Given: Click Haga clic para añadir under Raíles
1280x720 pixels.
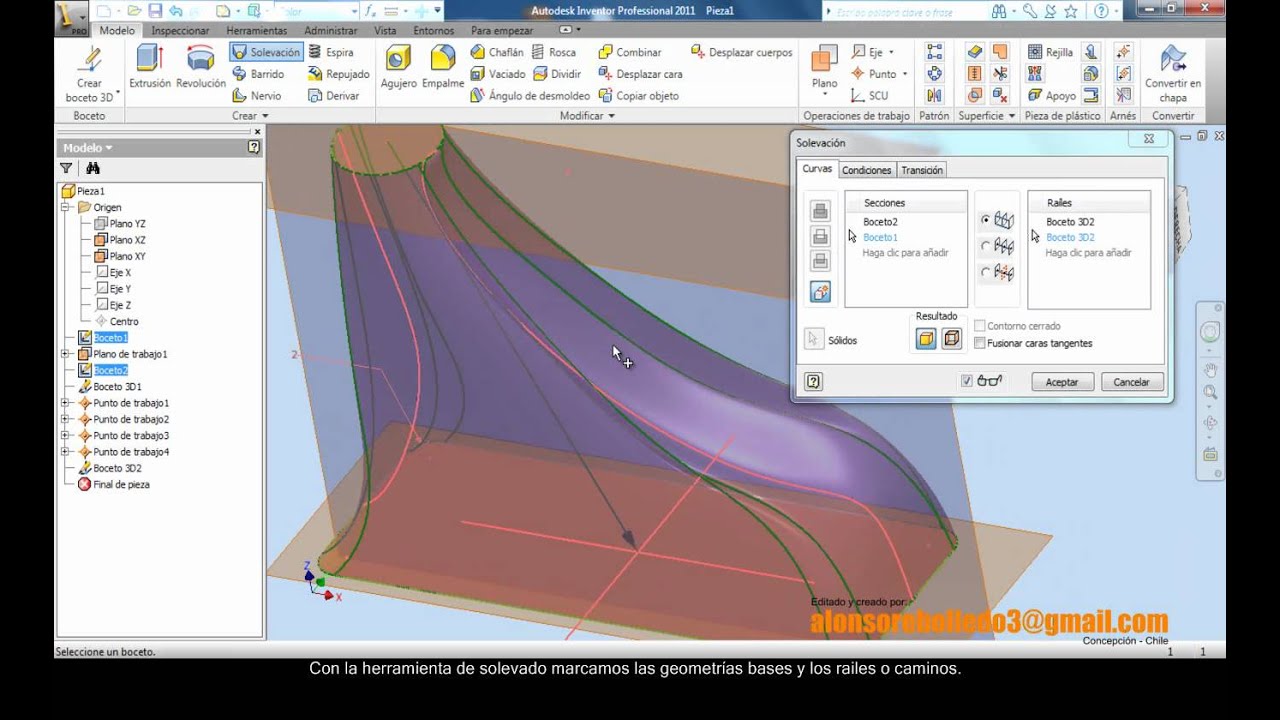Looking at the screenshot, I should (x=1089, y=253).
